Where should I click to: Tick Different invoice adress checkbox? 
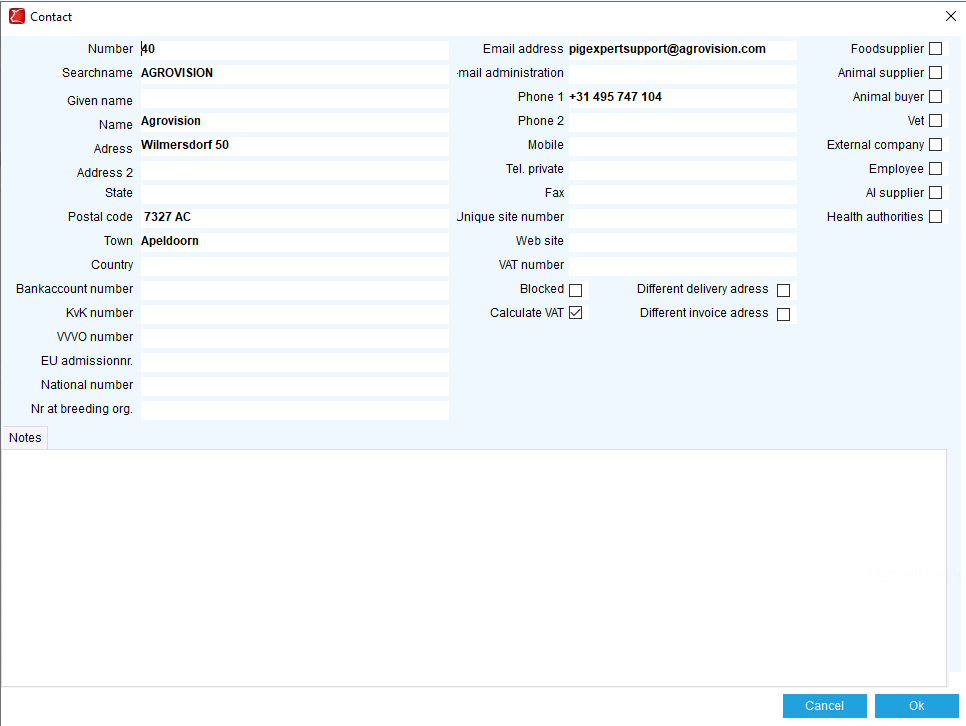click(x=783, y=314)
